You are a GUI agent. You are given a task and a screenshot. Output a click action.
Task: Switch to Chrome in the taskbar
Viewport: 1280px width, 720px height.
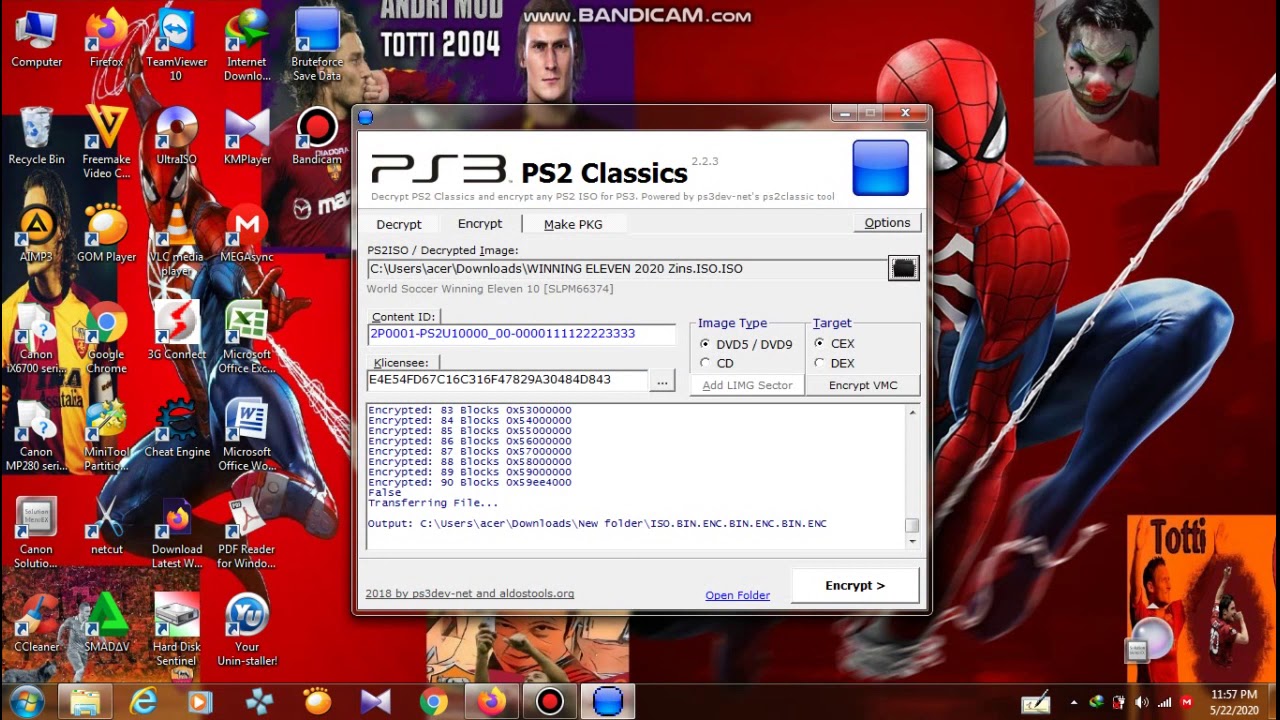pos(433,701)
